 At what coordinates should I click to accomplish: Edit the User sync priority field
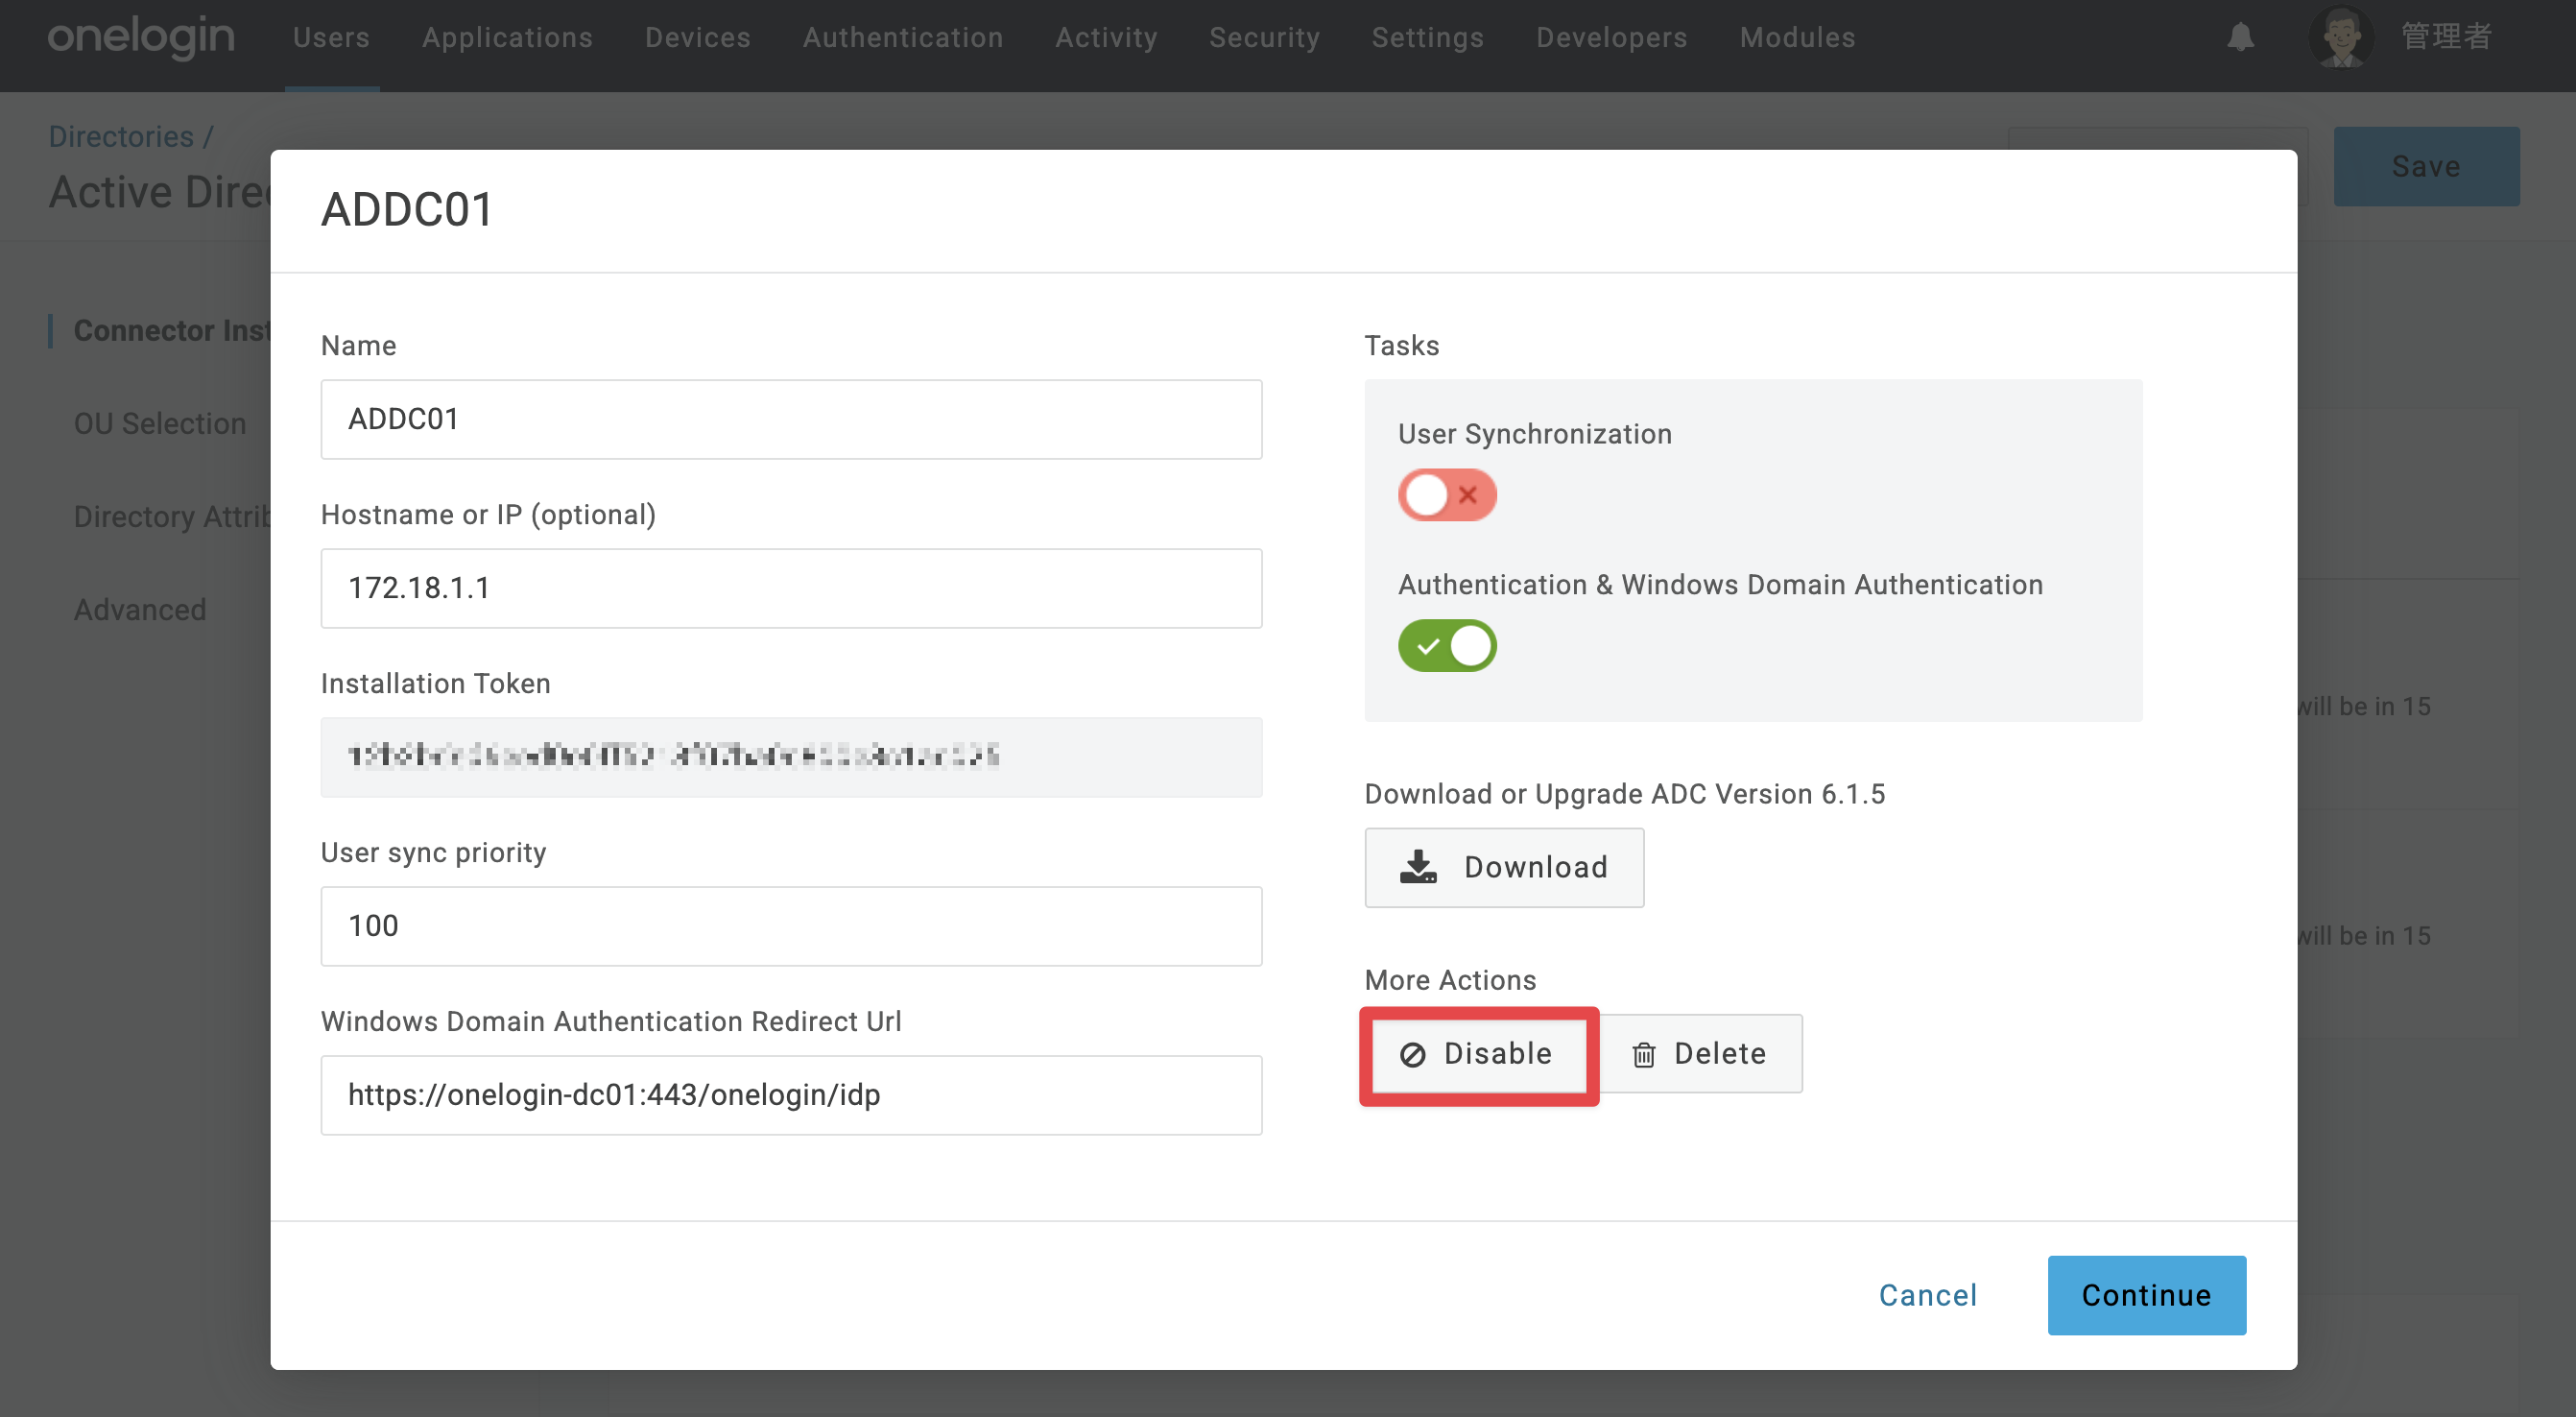(x=791, y=926)
